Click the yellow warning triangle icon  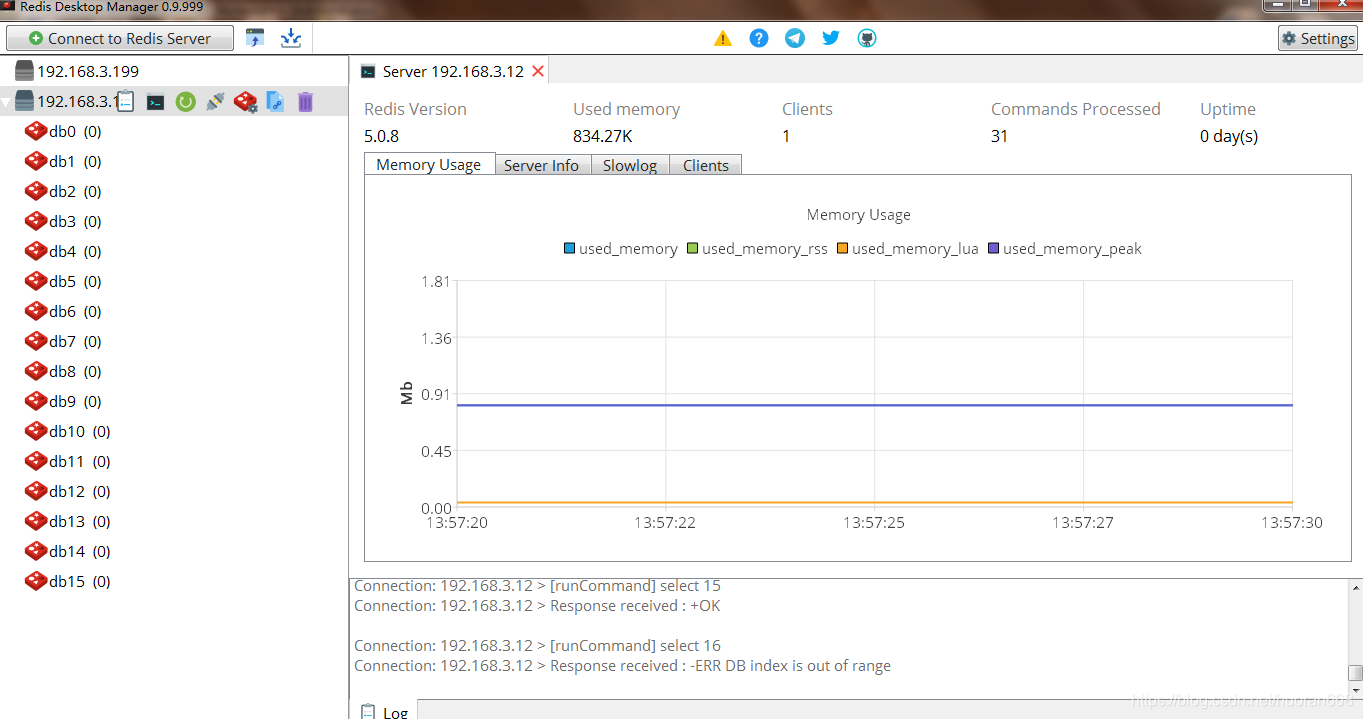[723, 38]
